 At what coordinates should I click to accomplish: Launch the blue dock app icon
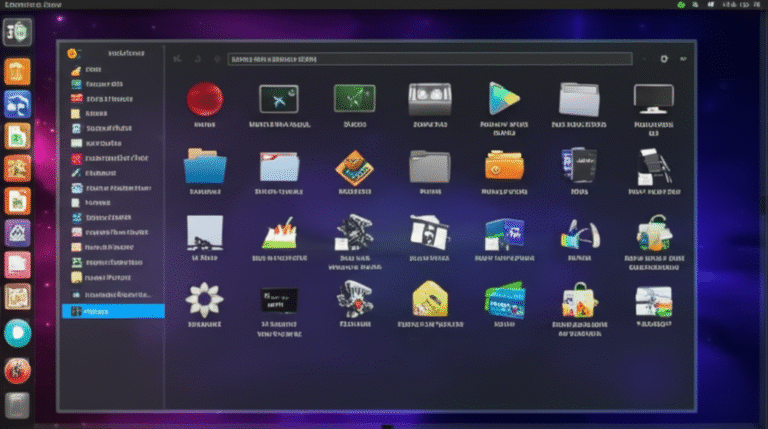[18, 104]
